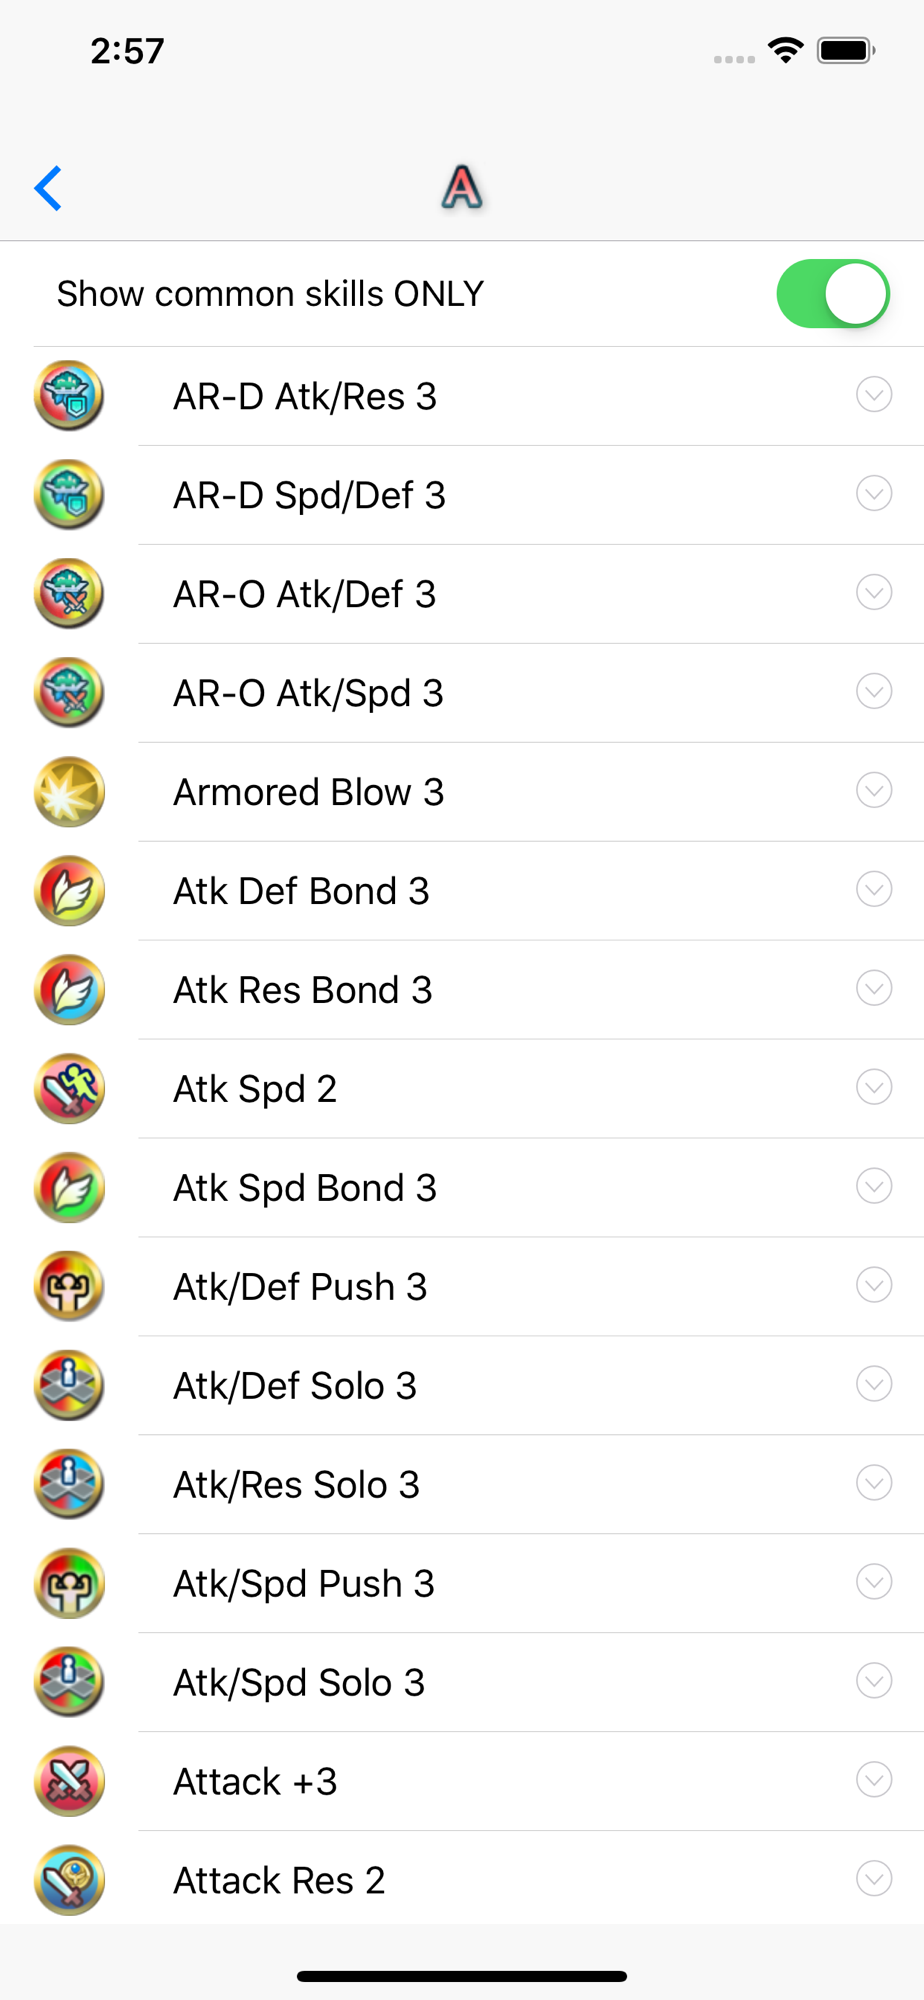The image size is (924, 2000).
Task: Select the AR-O Atk/Spd 3 skill
Action: 462,693
